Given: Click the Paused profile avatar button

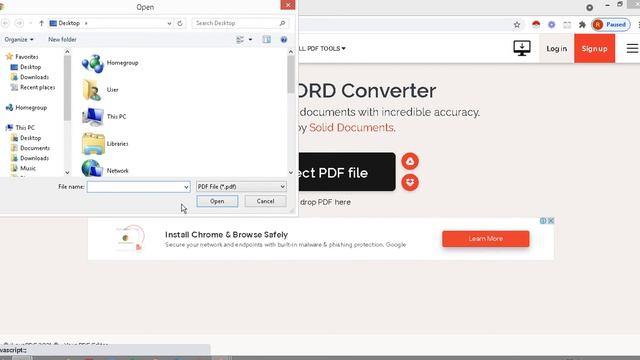Looking at the screenshot, I should tap(611, 25).
